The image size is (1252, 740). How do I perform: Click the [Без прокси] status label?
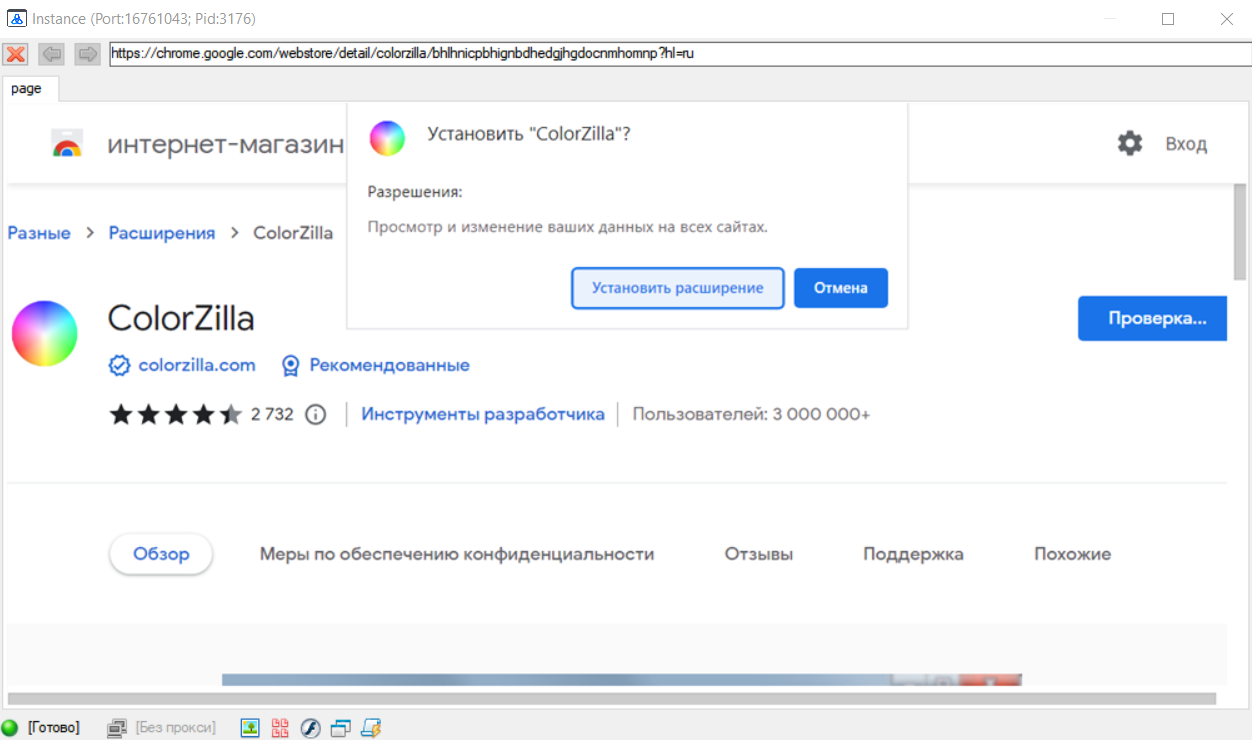click(176, 728)
